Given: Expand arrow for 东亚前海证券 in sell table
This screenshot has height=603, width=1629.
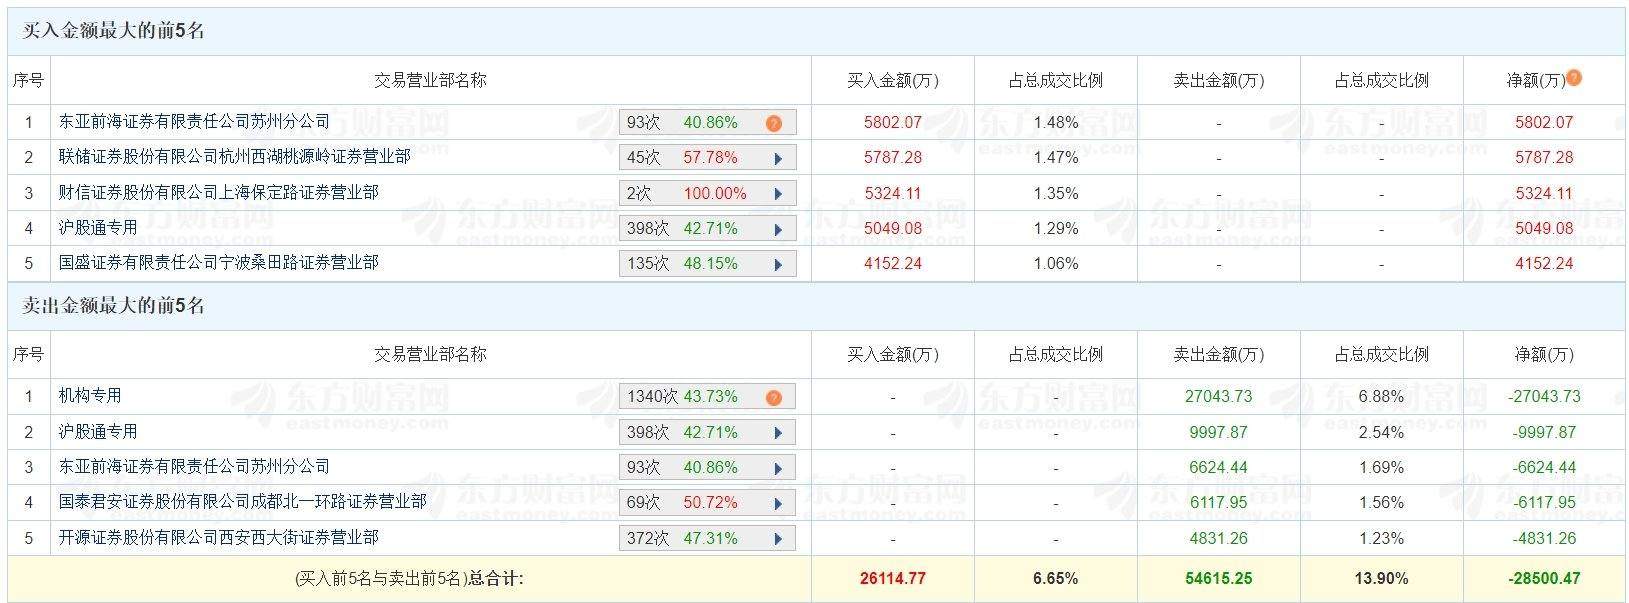Looking at the screenshot, I should pos(778,468).
